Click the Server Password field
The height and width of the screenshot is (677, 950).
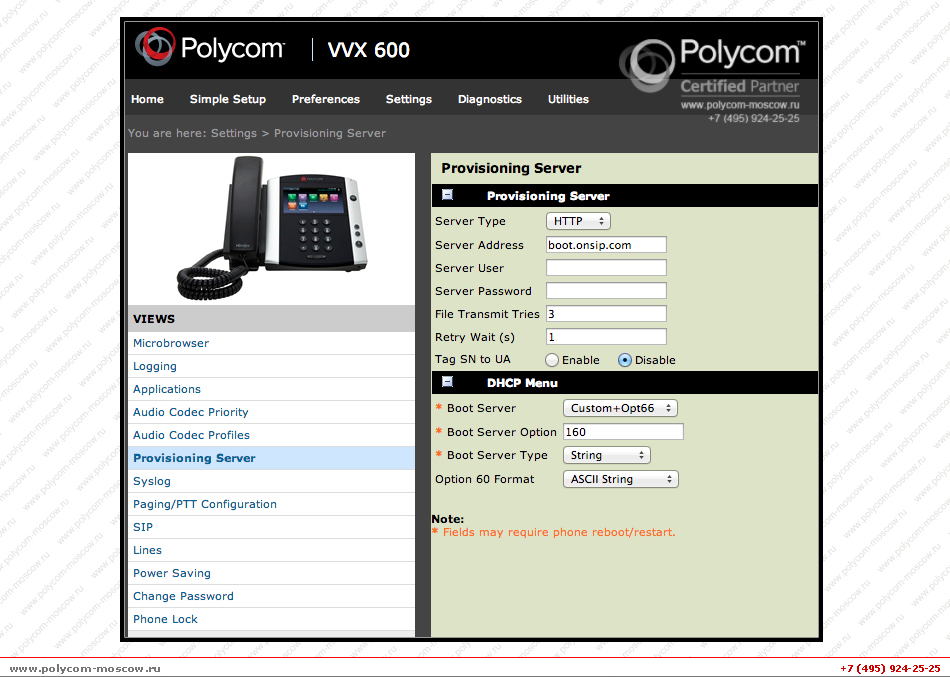click(606, 291)
